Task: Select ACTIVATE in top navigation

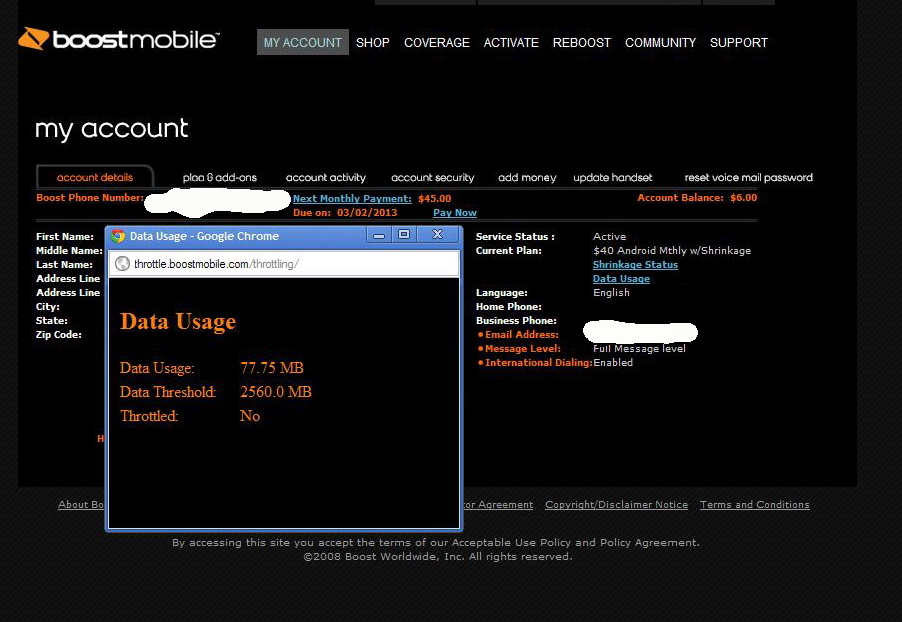Action: [511, 43]
